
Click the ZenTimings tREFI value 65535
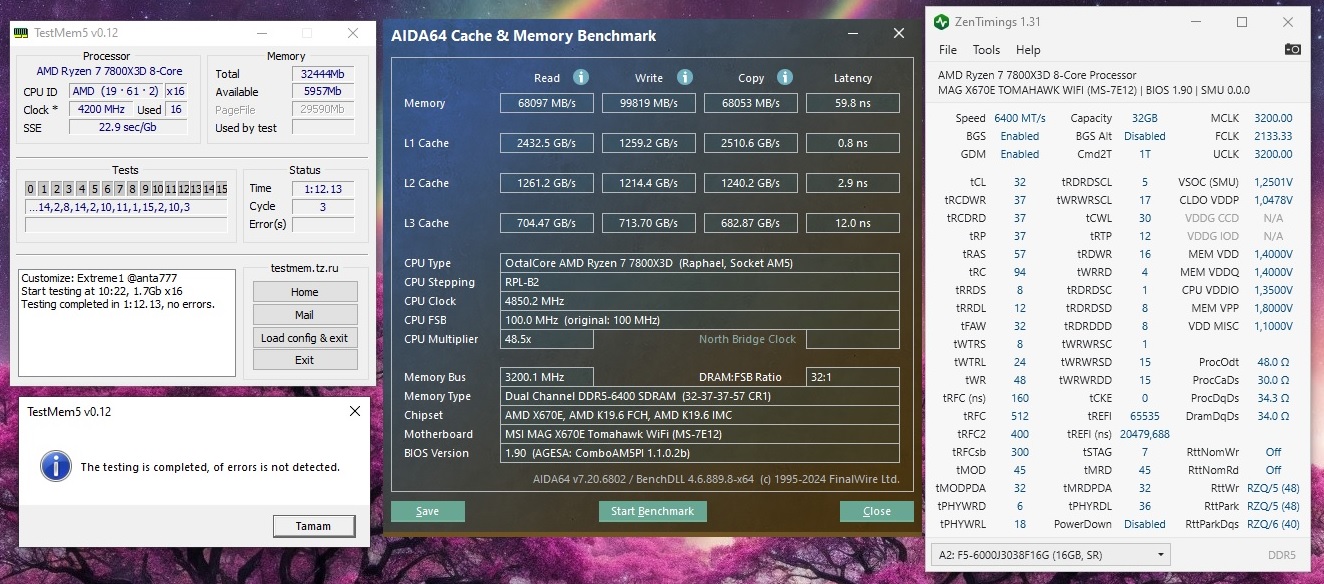tap(1146, 416)
